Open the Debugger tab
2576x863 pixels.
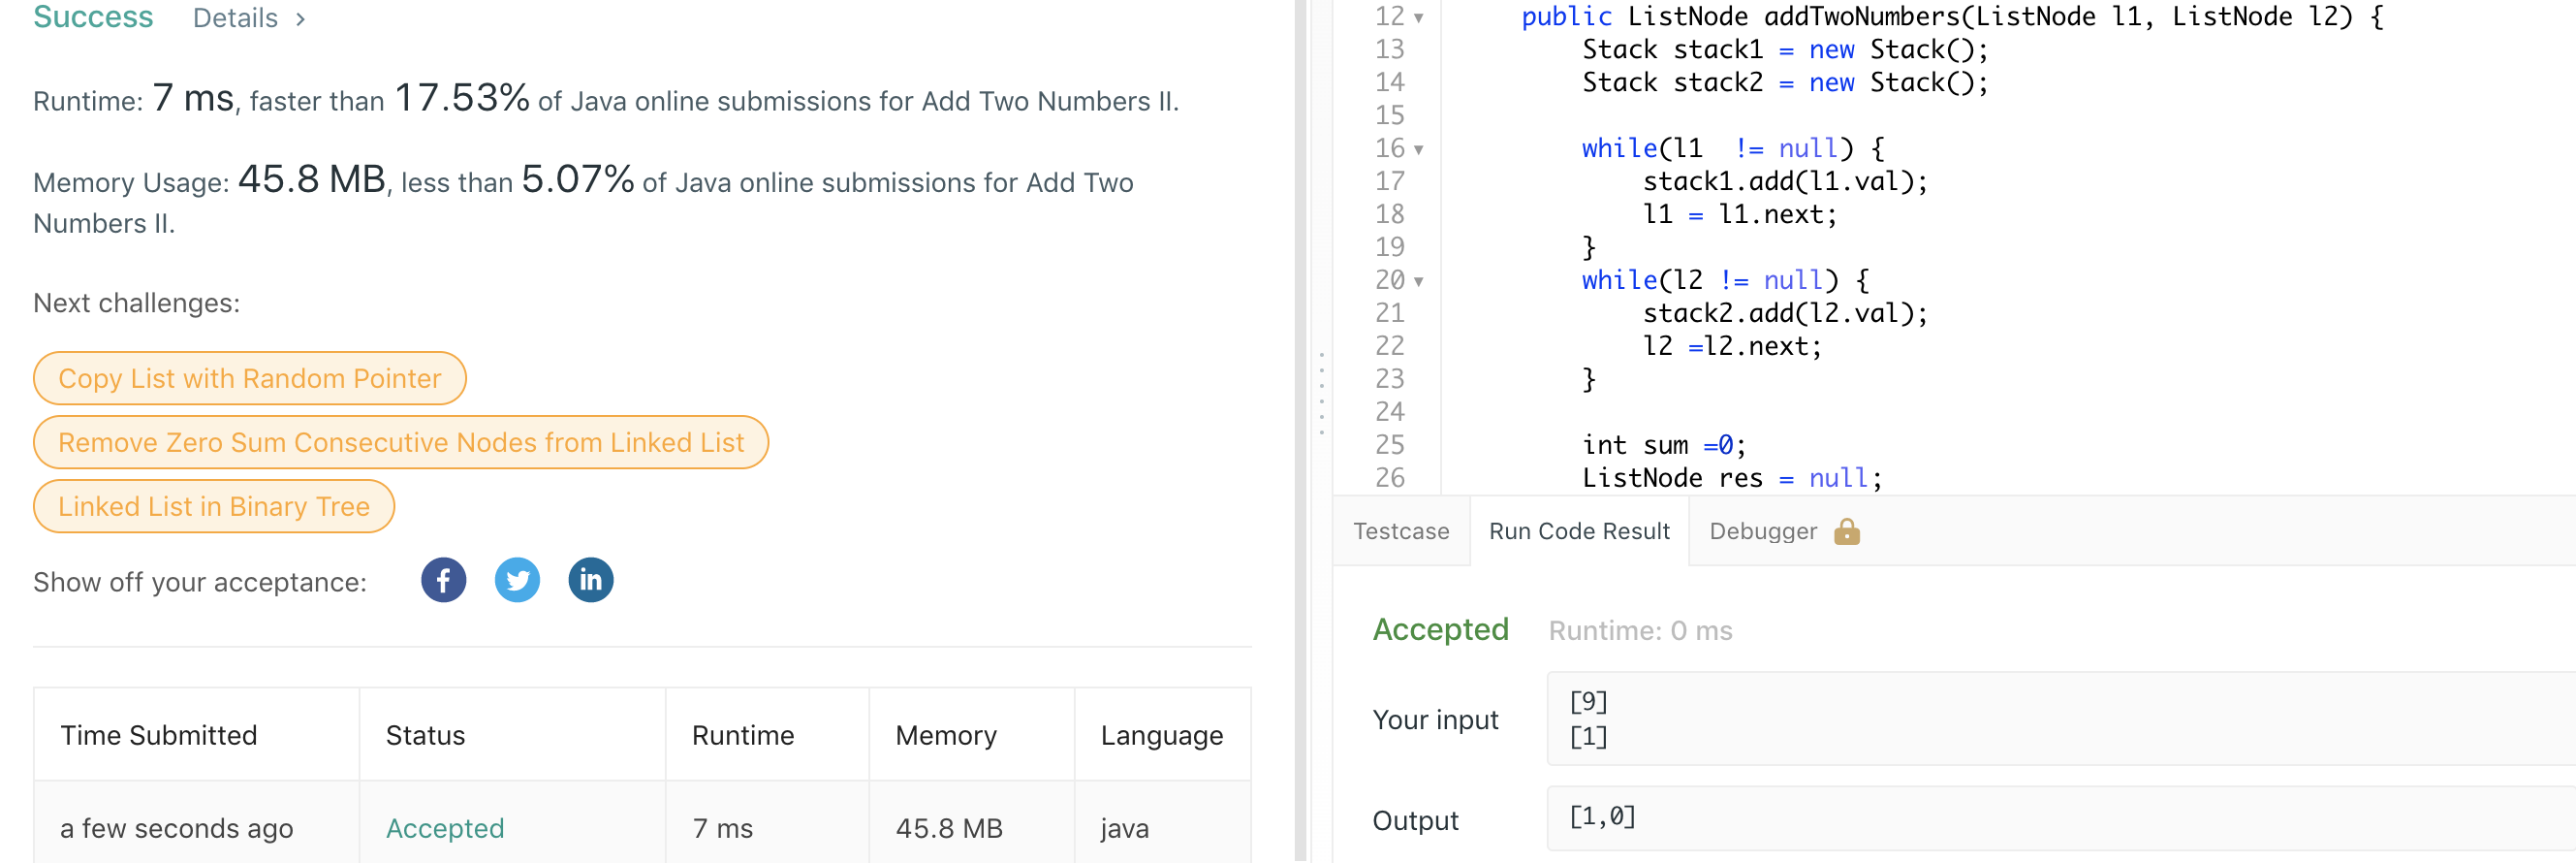pyautogui.click(x=1762, y=531)
